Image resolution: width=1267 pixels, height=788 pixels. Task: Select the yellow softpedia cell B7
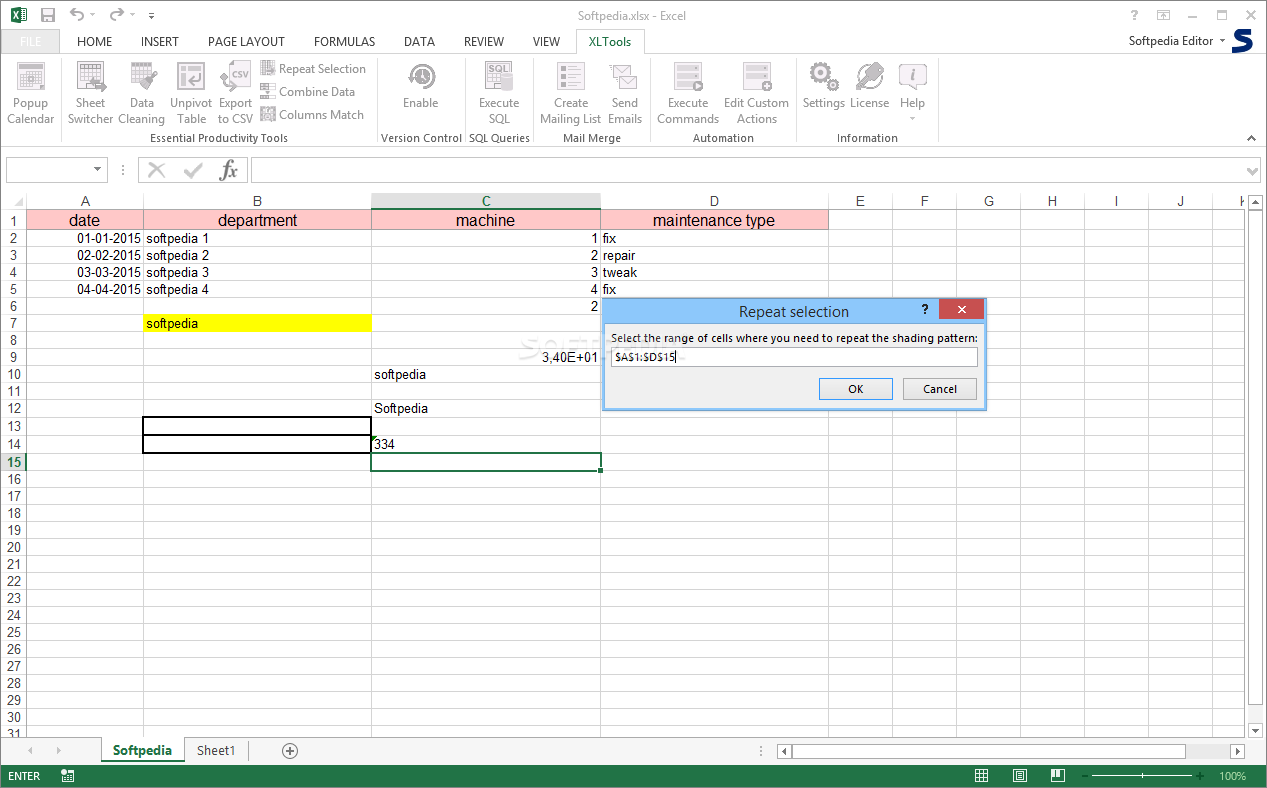257,323
